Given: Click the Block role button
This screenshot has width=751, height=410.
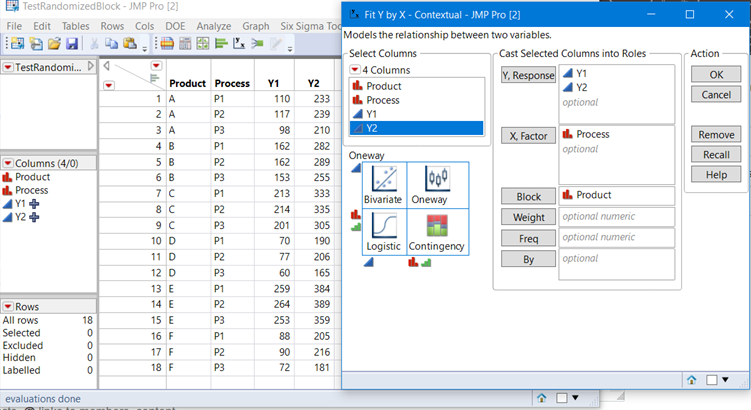Looking at the screenshot, I should [528, 196].
